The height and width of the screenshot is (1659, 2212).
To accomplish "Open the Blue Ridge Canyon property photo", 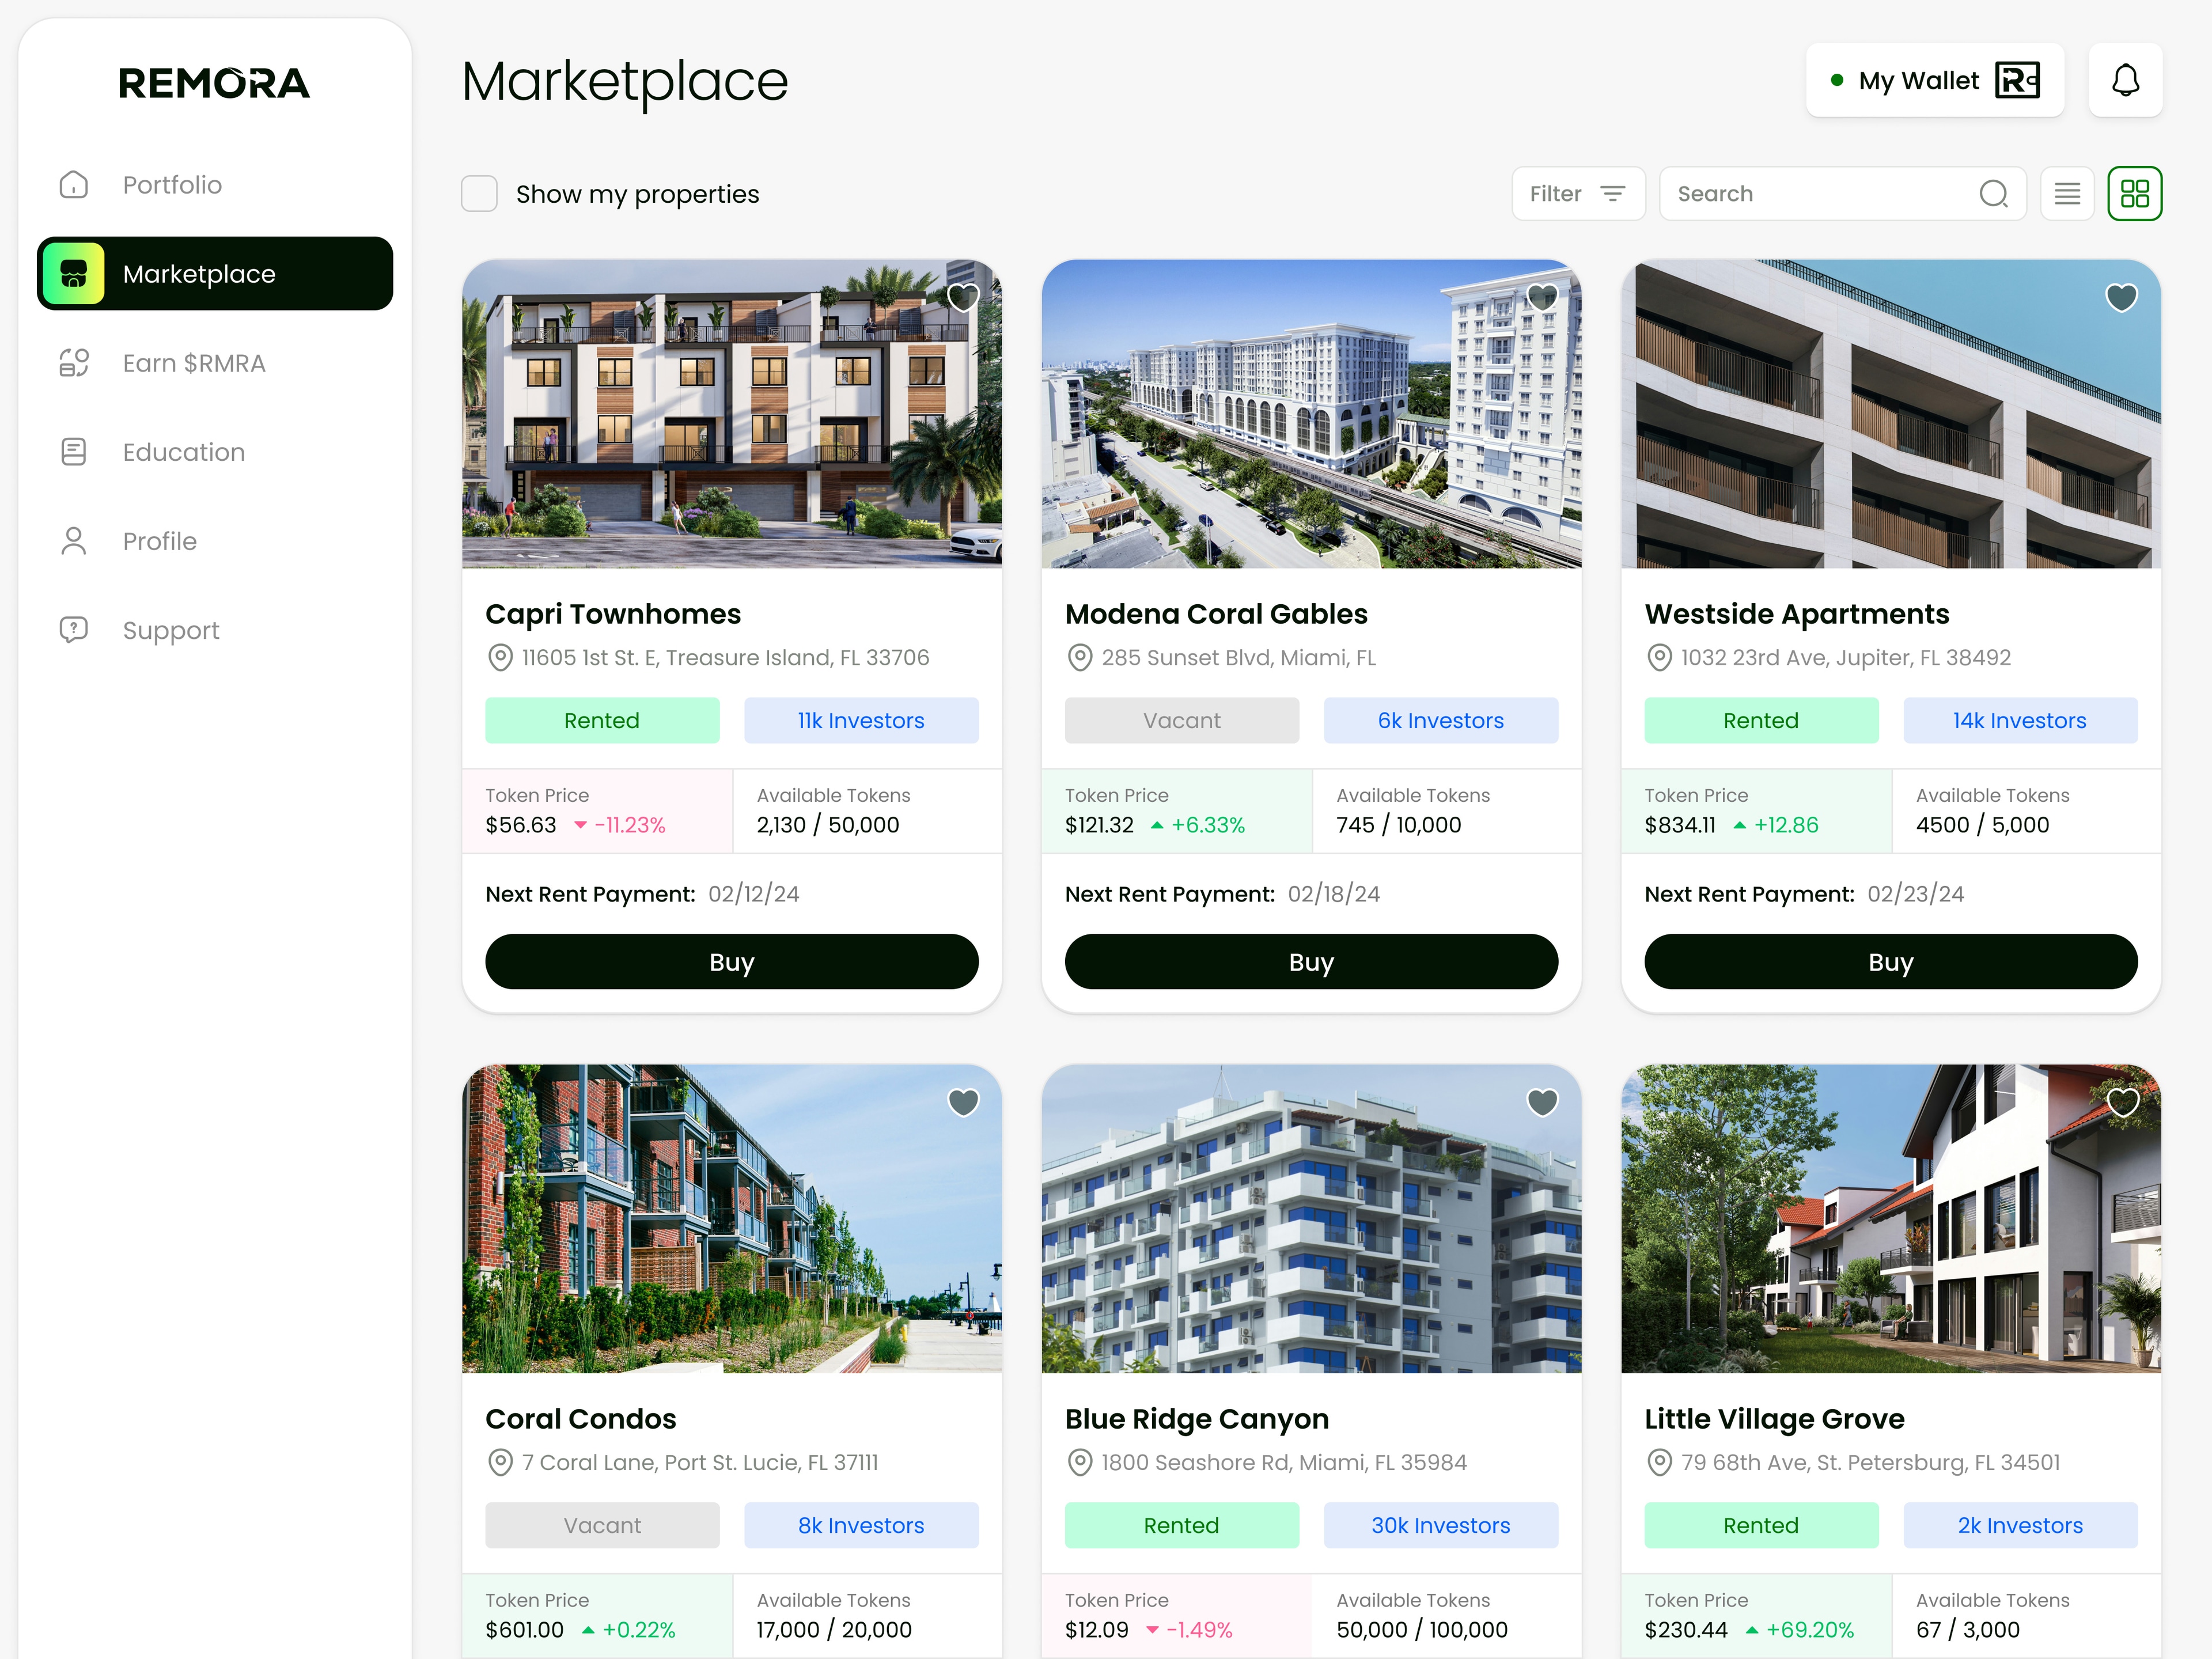I will click(1311, 1218).
